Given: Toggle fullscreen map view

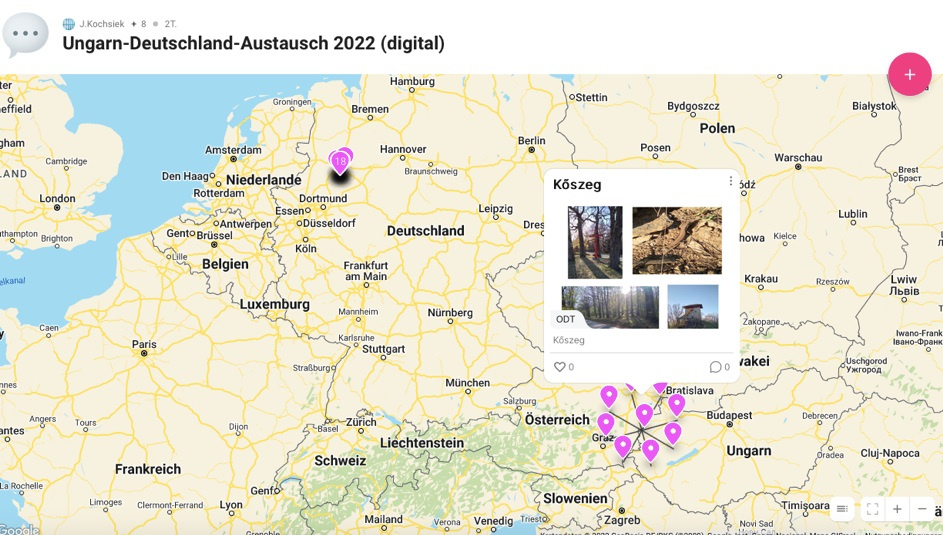Looking at the screenshot, I should pos(872,509).
